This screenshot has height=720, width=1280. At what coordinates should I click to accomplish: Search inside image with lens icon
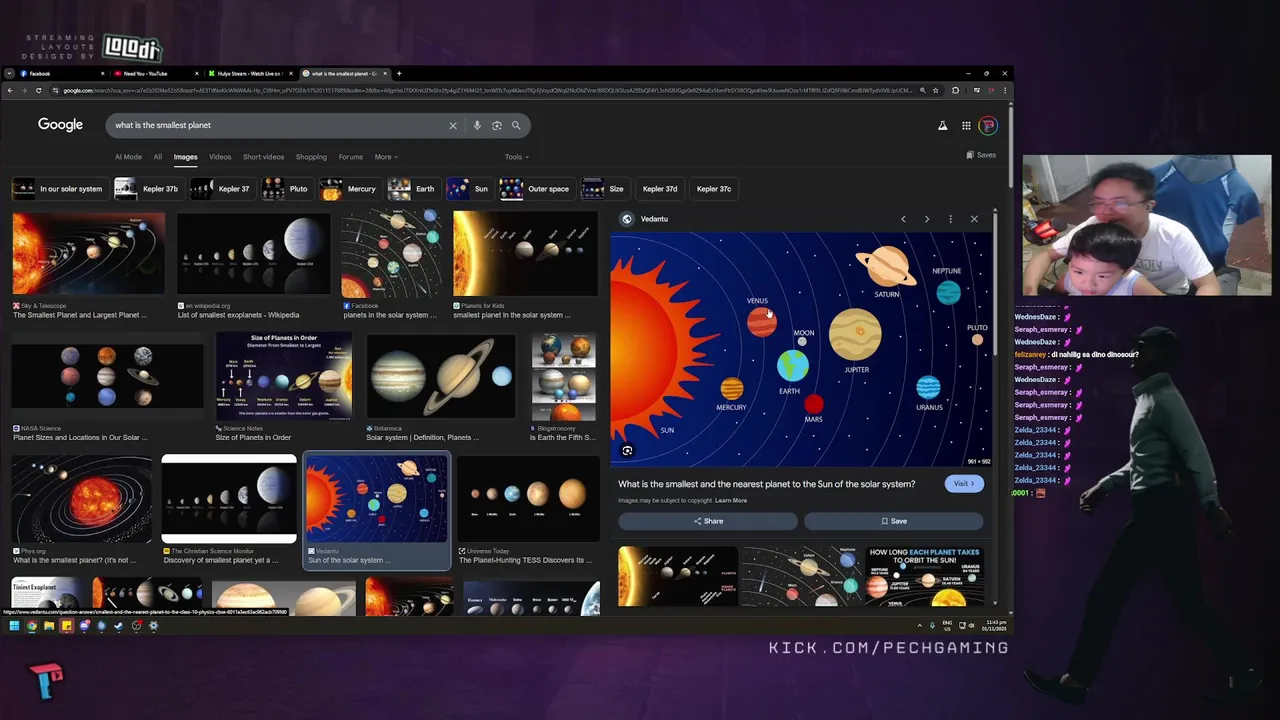click(627, 451)
